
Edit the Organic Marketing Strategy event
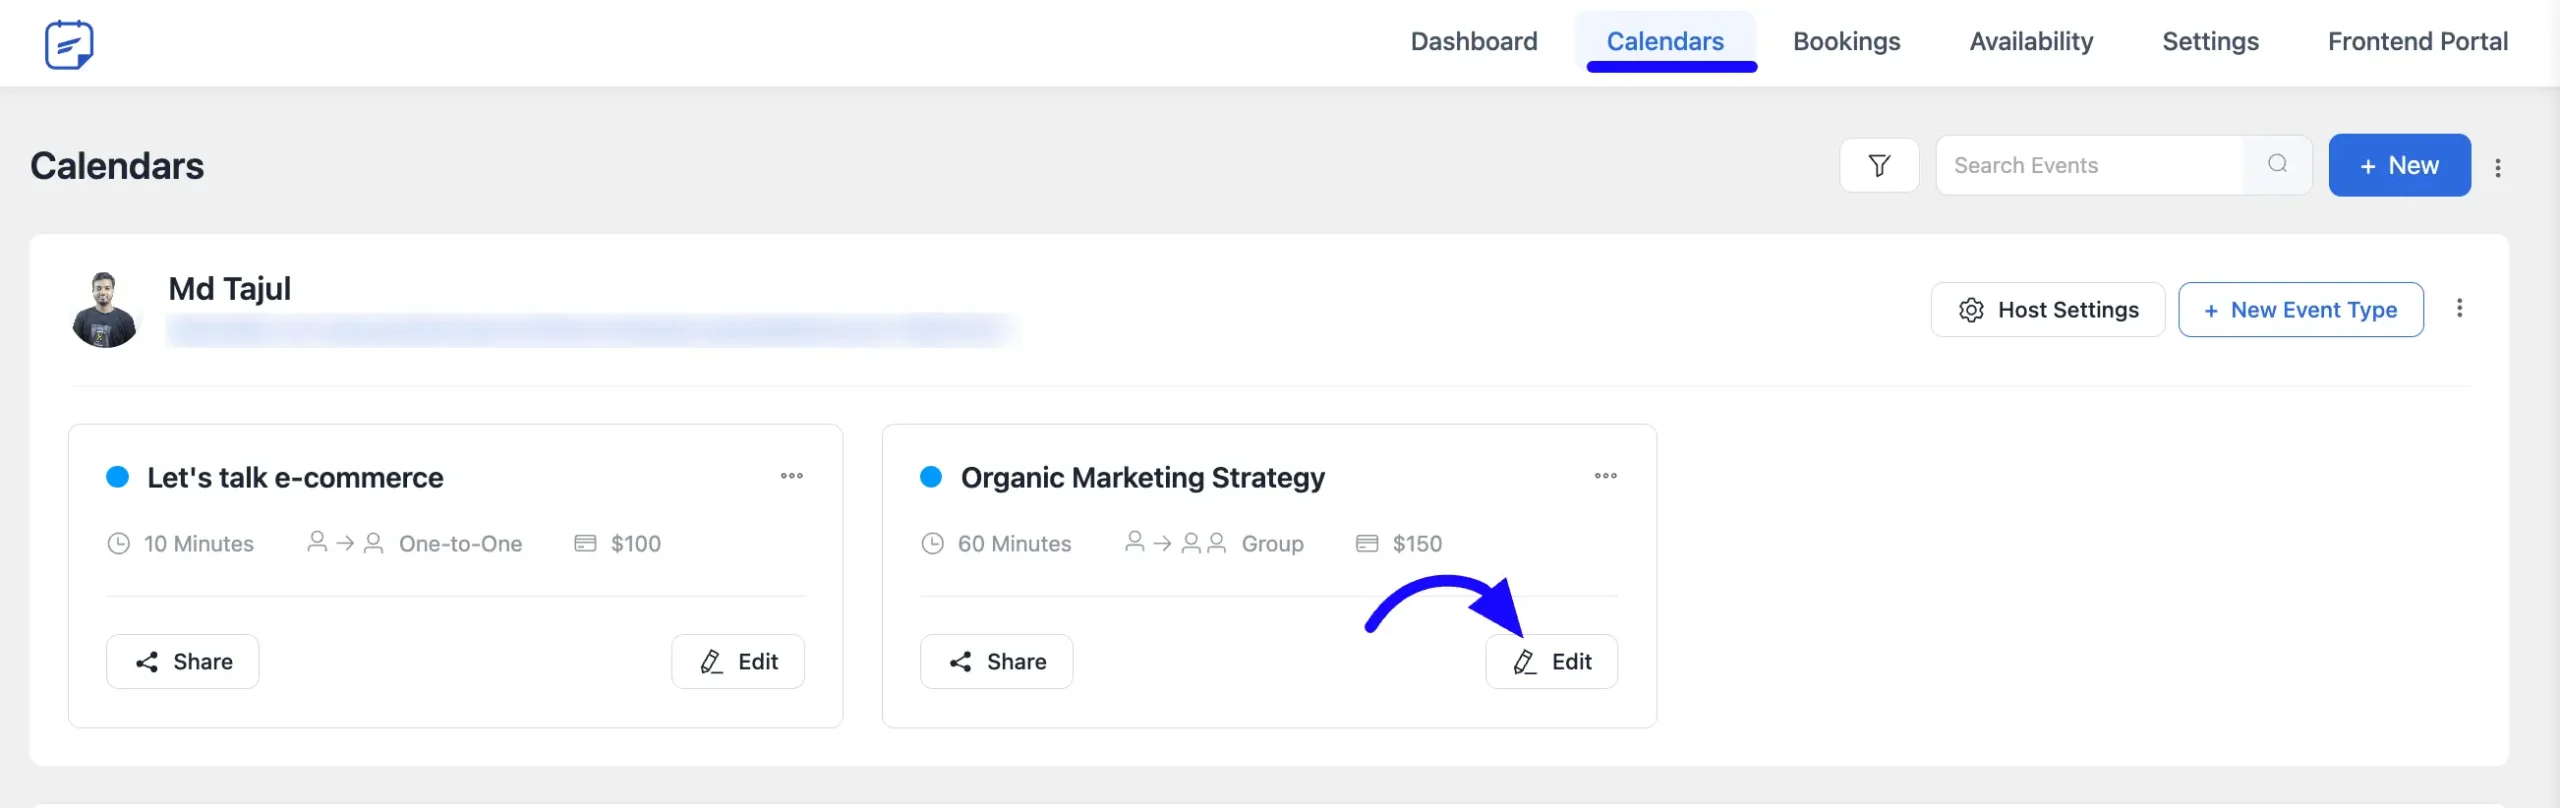tap(1551, 661)
